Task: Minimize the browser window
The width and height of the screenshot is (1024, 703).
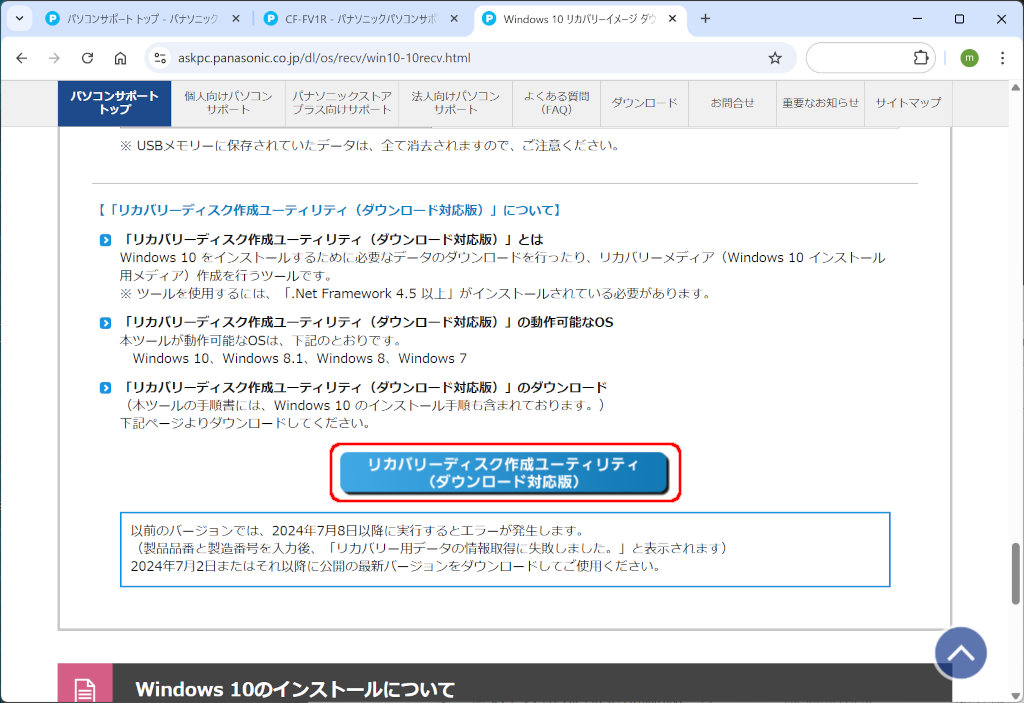Action: click(x=918, y=19)
